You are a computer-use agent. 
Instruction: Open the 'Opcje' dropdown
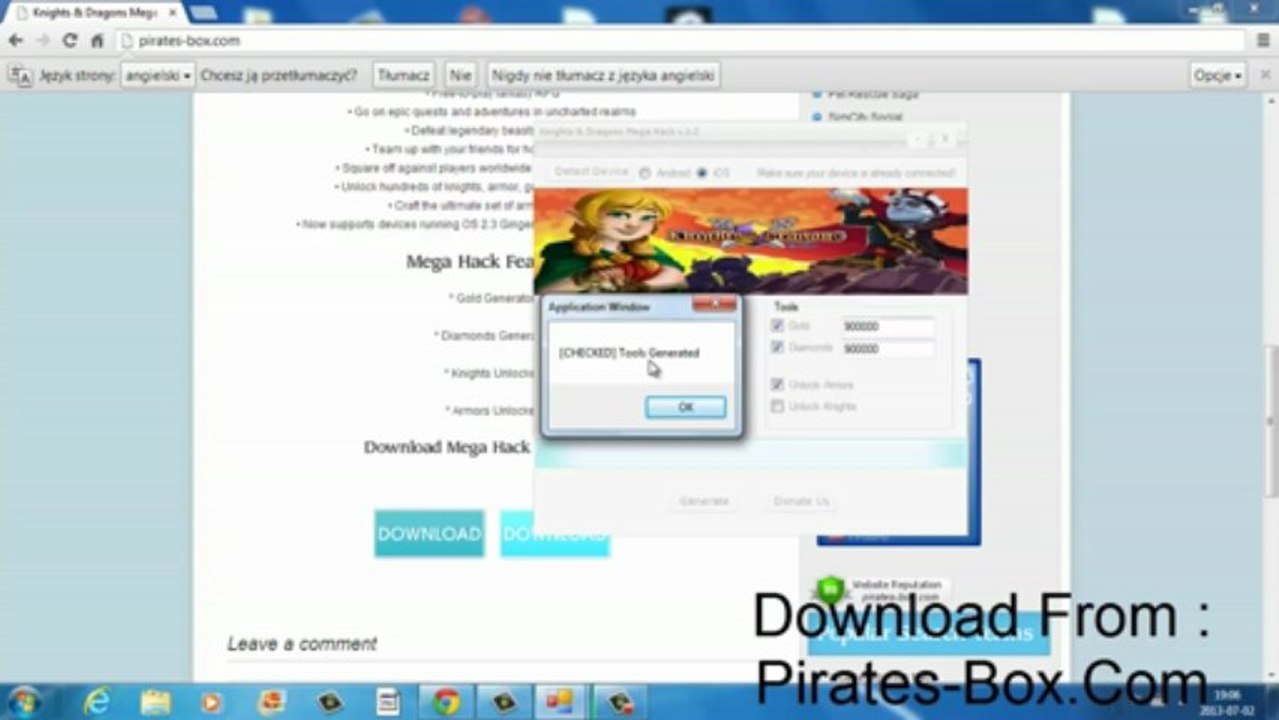pyautogui.click(x=1218, y=75)
